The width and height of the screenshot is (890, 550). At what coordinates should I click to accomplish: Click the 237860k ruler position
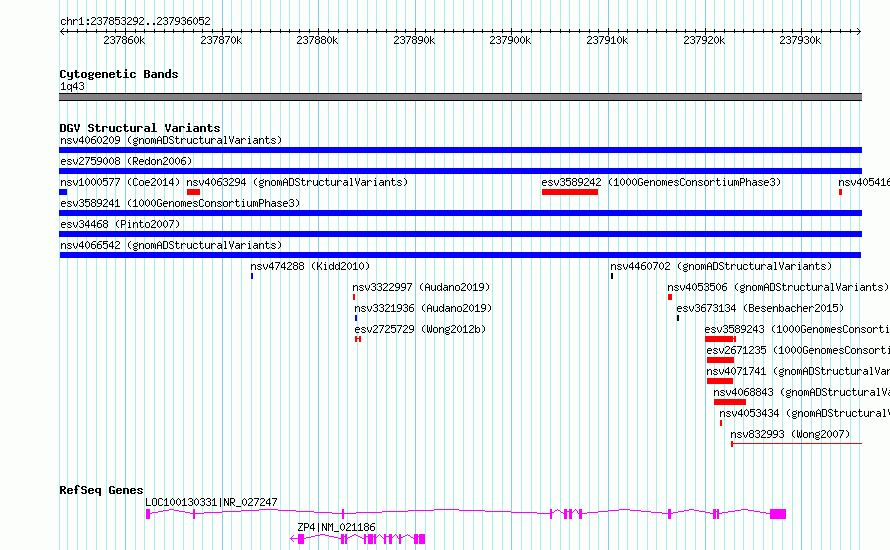(124, 40)
